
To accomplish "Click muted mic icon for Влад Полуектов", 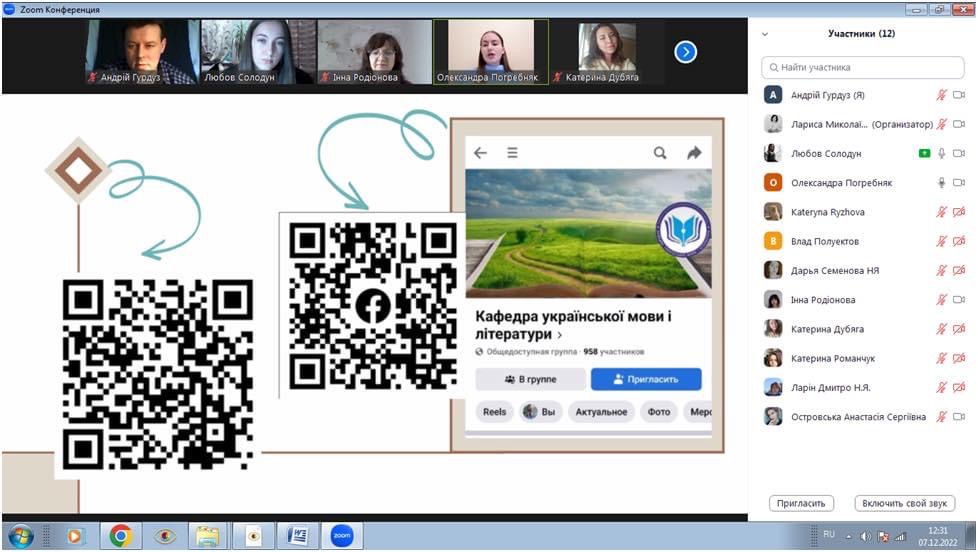I will click(x=941, y=241).
